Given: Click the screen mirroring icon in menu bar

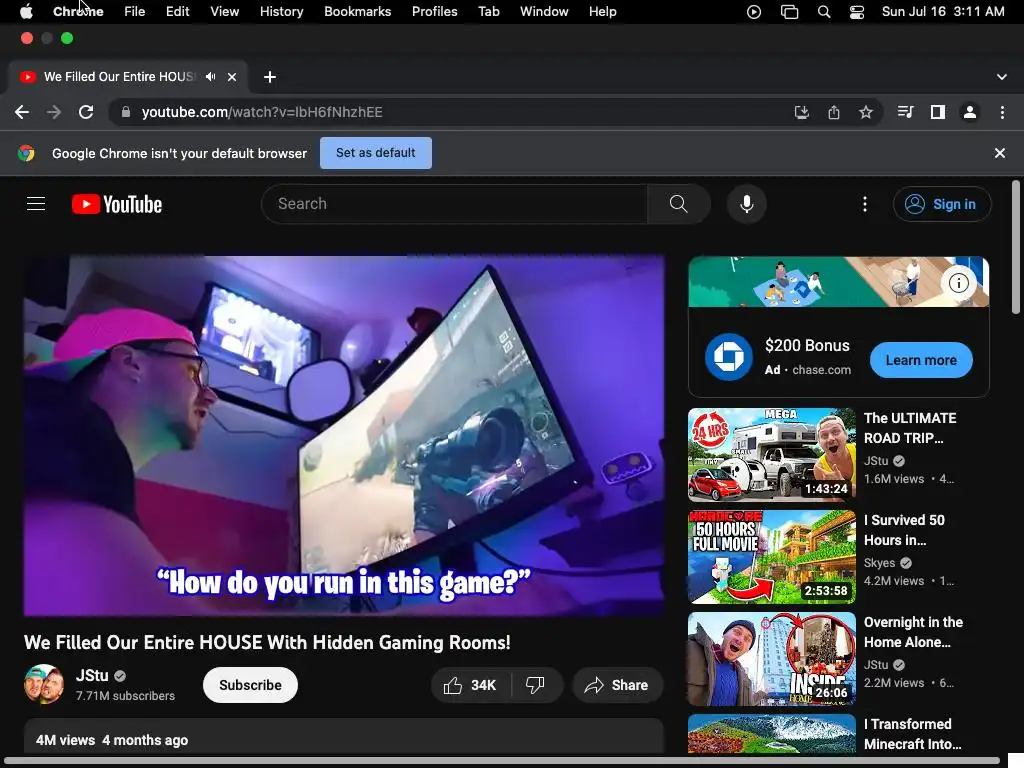Looking at the screenshot, I should pos(789,12).
